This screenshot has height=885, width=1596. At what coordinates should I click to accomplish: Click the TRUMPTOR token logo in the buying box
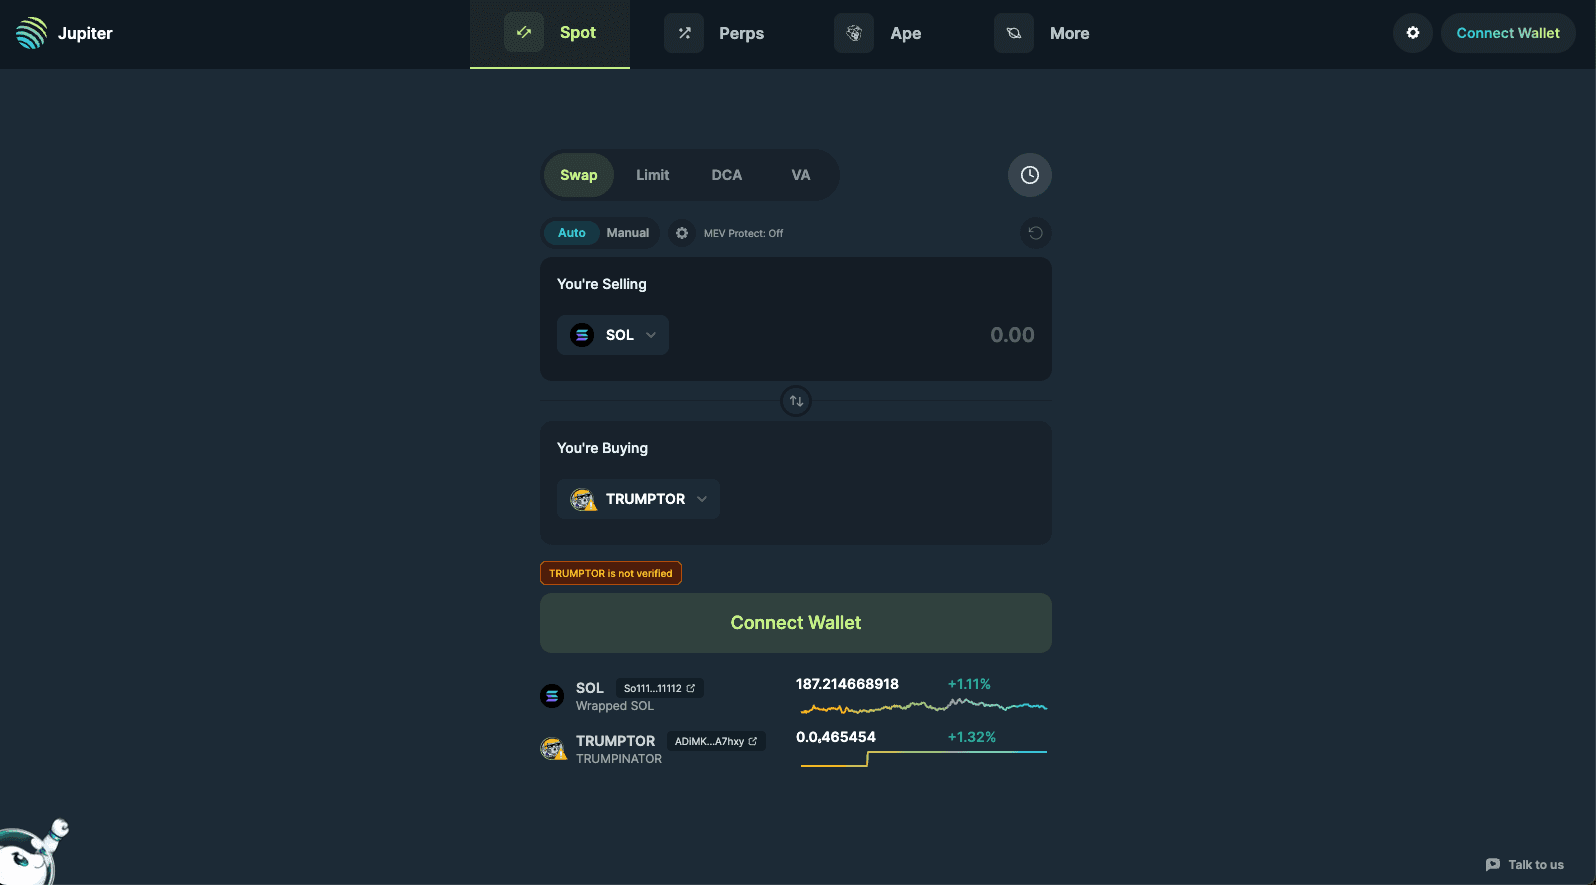click(583, 499)
